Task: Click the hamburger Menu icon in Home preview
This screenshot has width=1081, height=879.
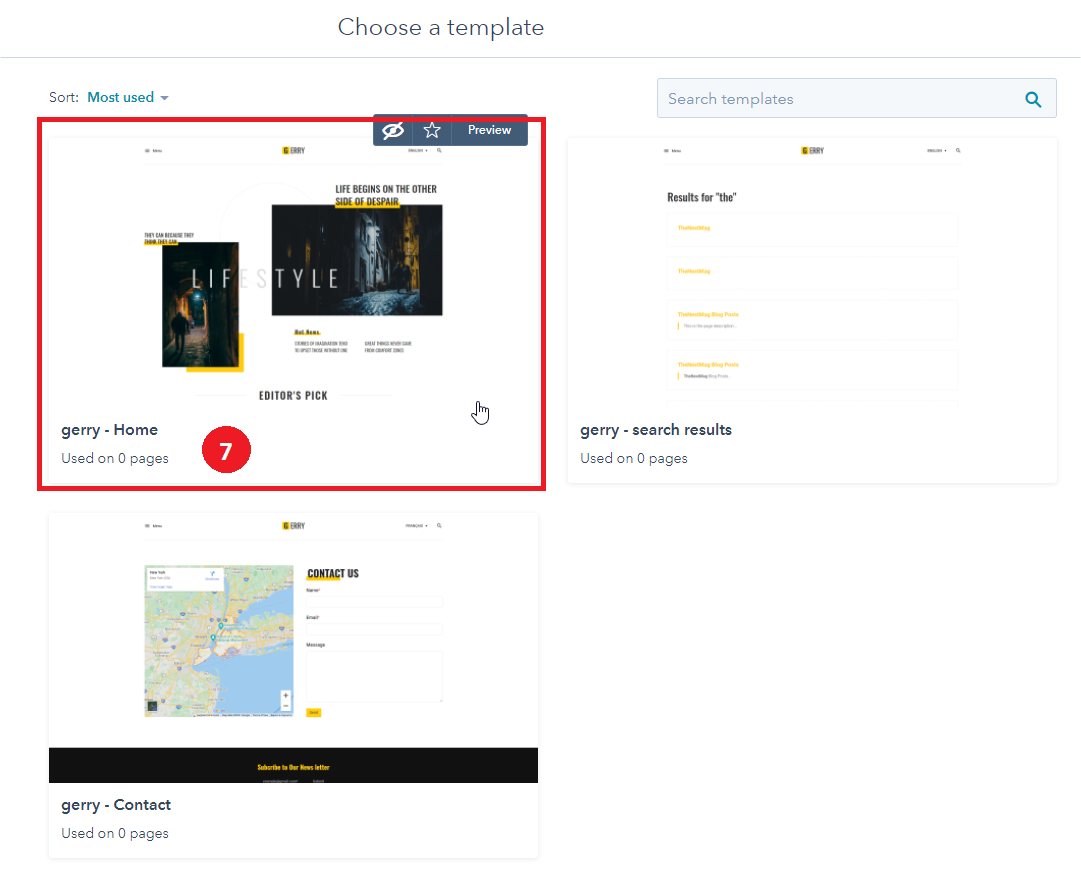Action: coord(148,151)
